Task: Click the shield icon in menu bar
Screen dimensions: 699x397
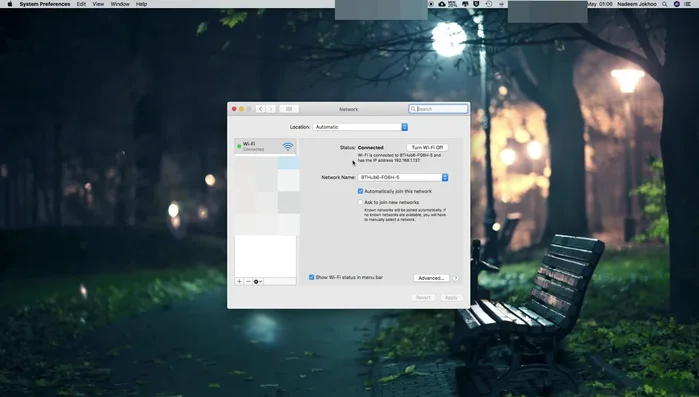Action: tap(476, 4)
